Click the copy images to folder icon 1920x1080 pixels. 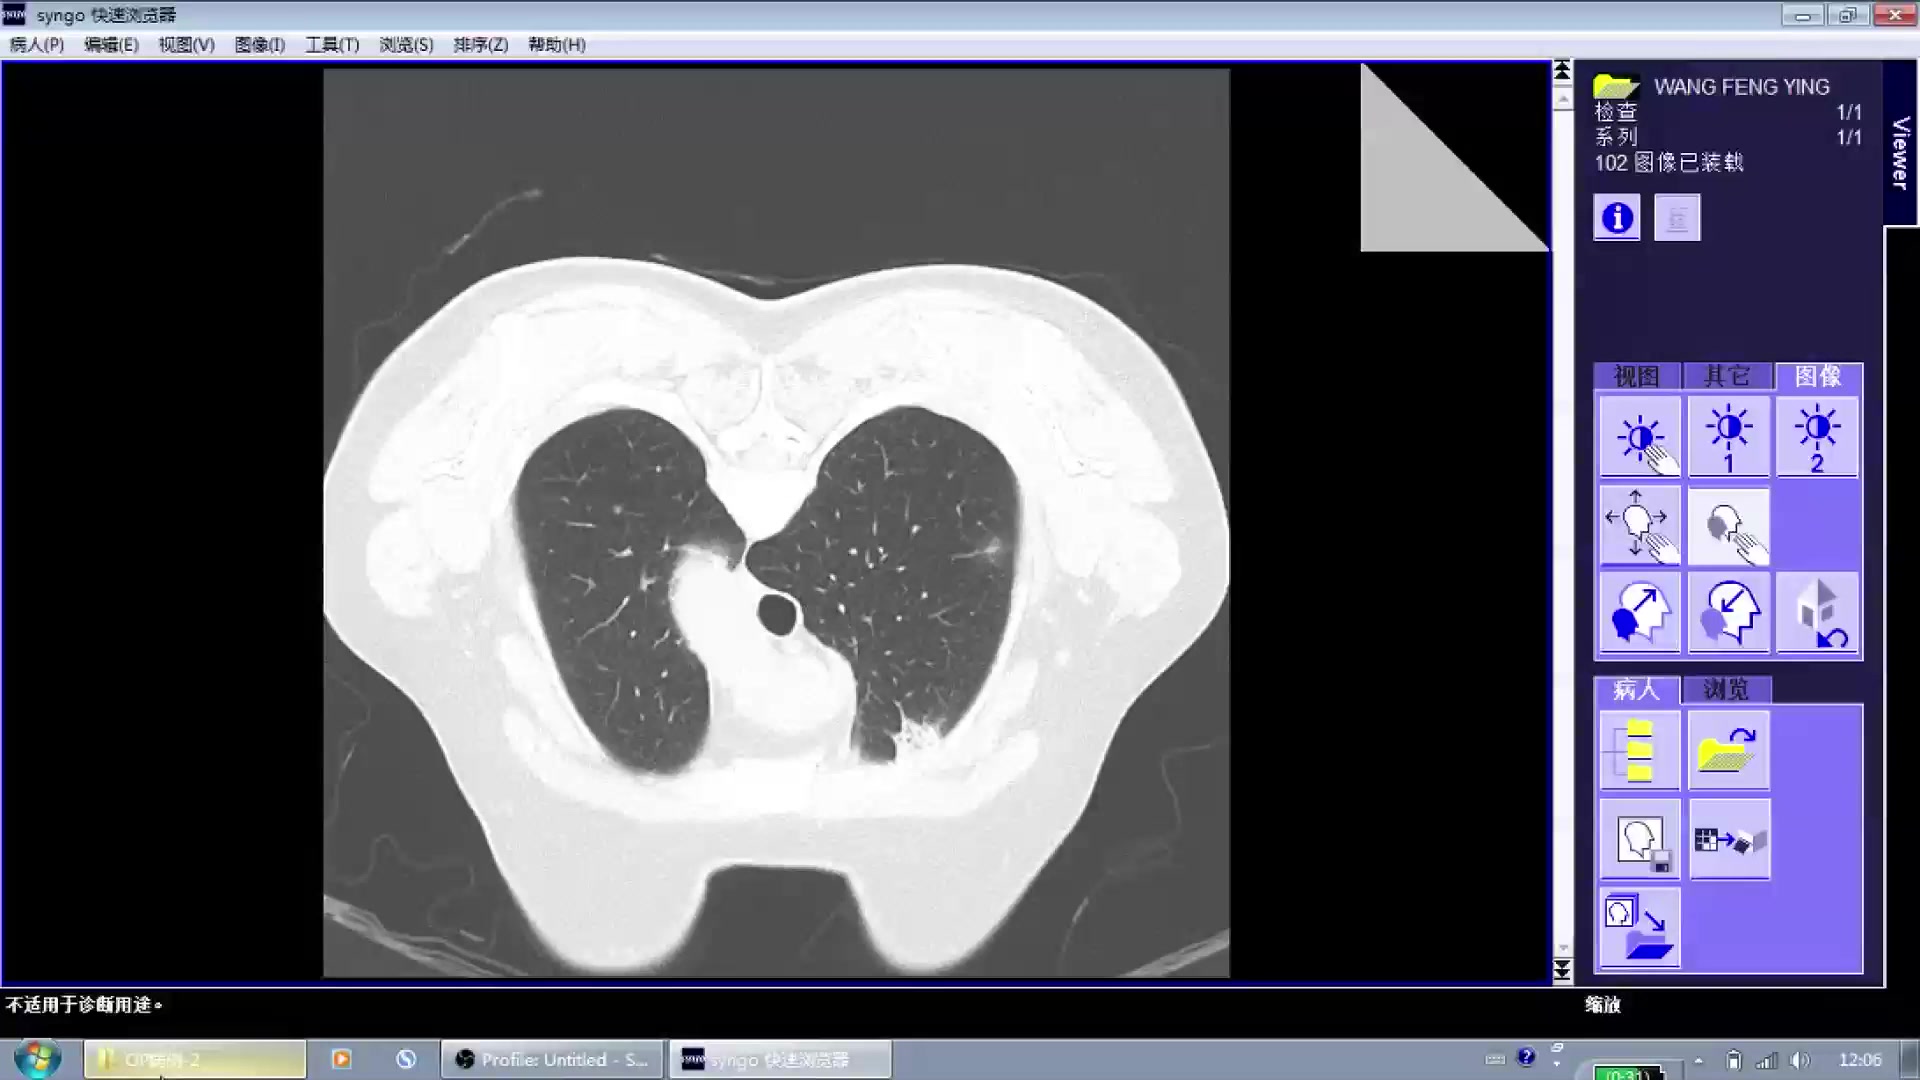(x=1640, y=928)
